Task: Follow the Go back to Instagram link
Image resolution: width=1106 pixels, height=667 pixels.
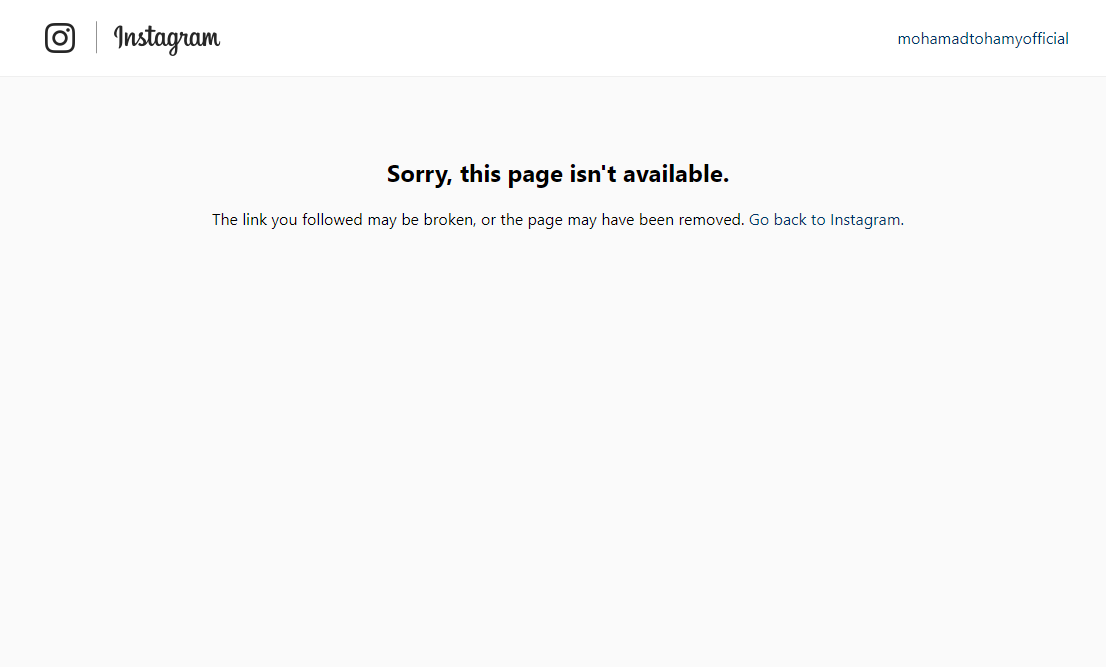Action: [x=825, y=220]
